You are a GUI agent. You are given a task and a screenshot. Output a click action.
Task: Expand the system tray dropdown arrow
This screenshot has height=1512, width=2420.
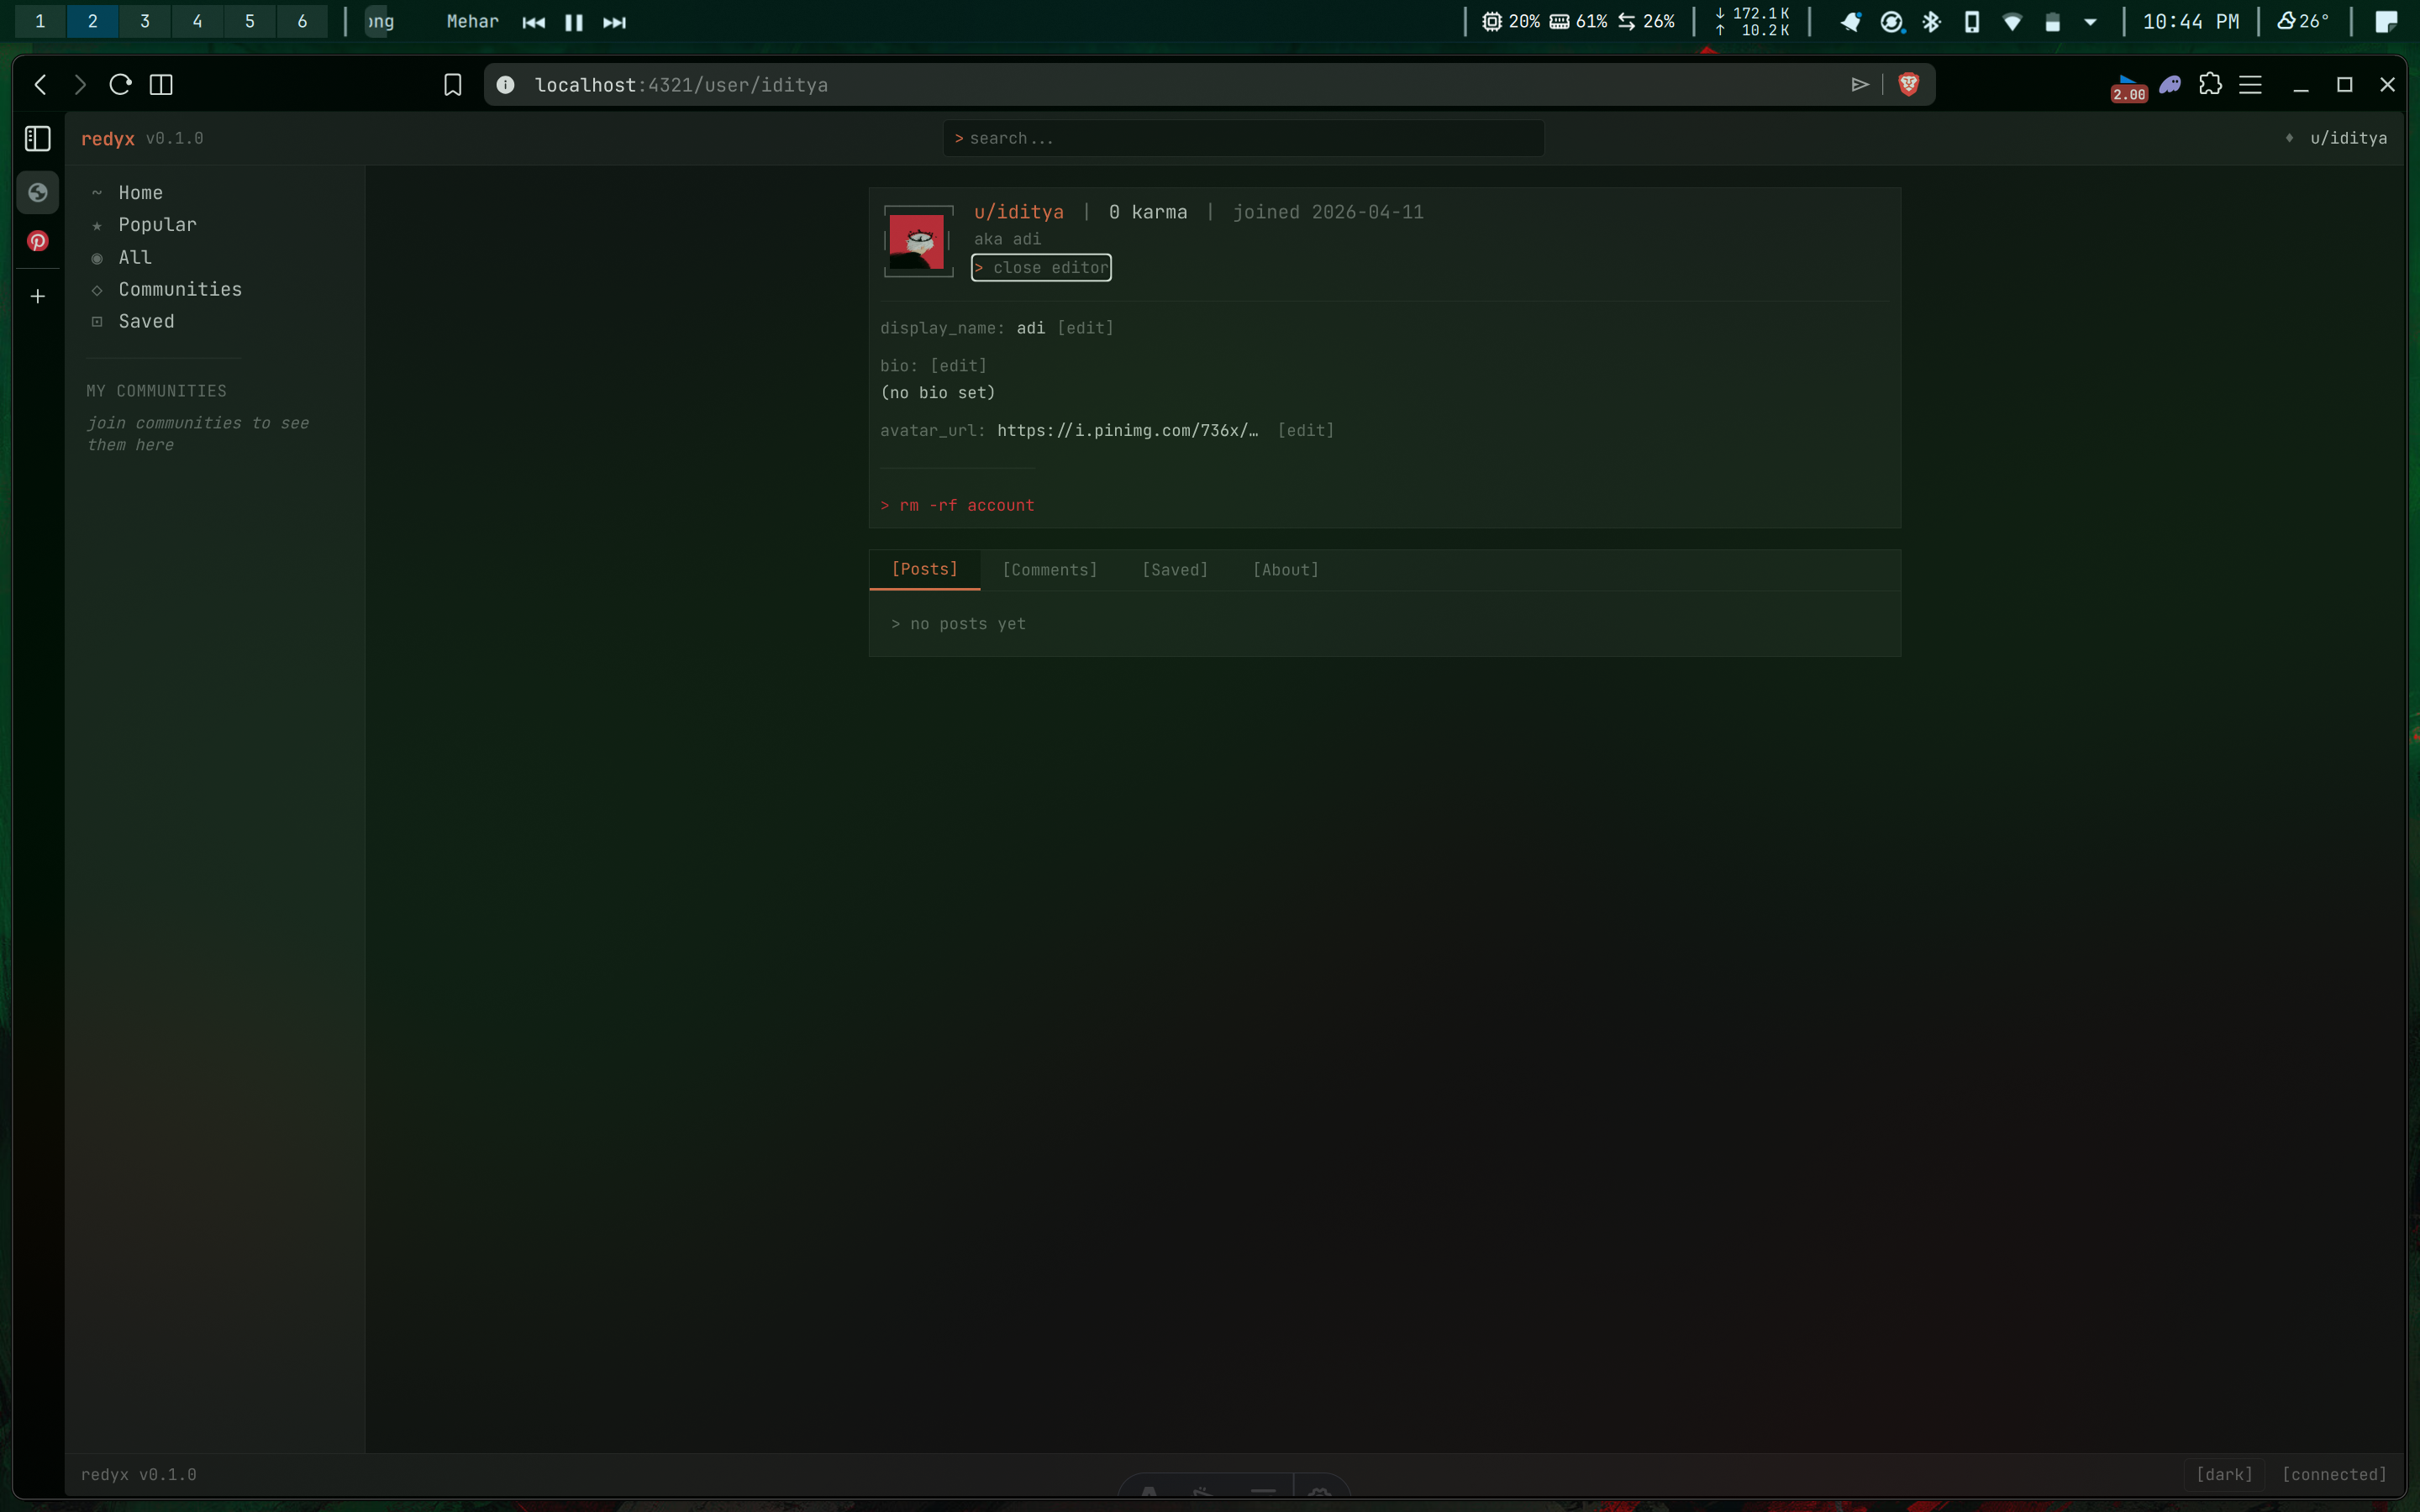pyautogui.click(x=2090, y=22)
